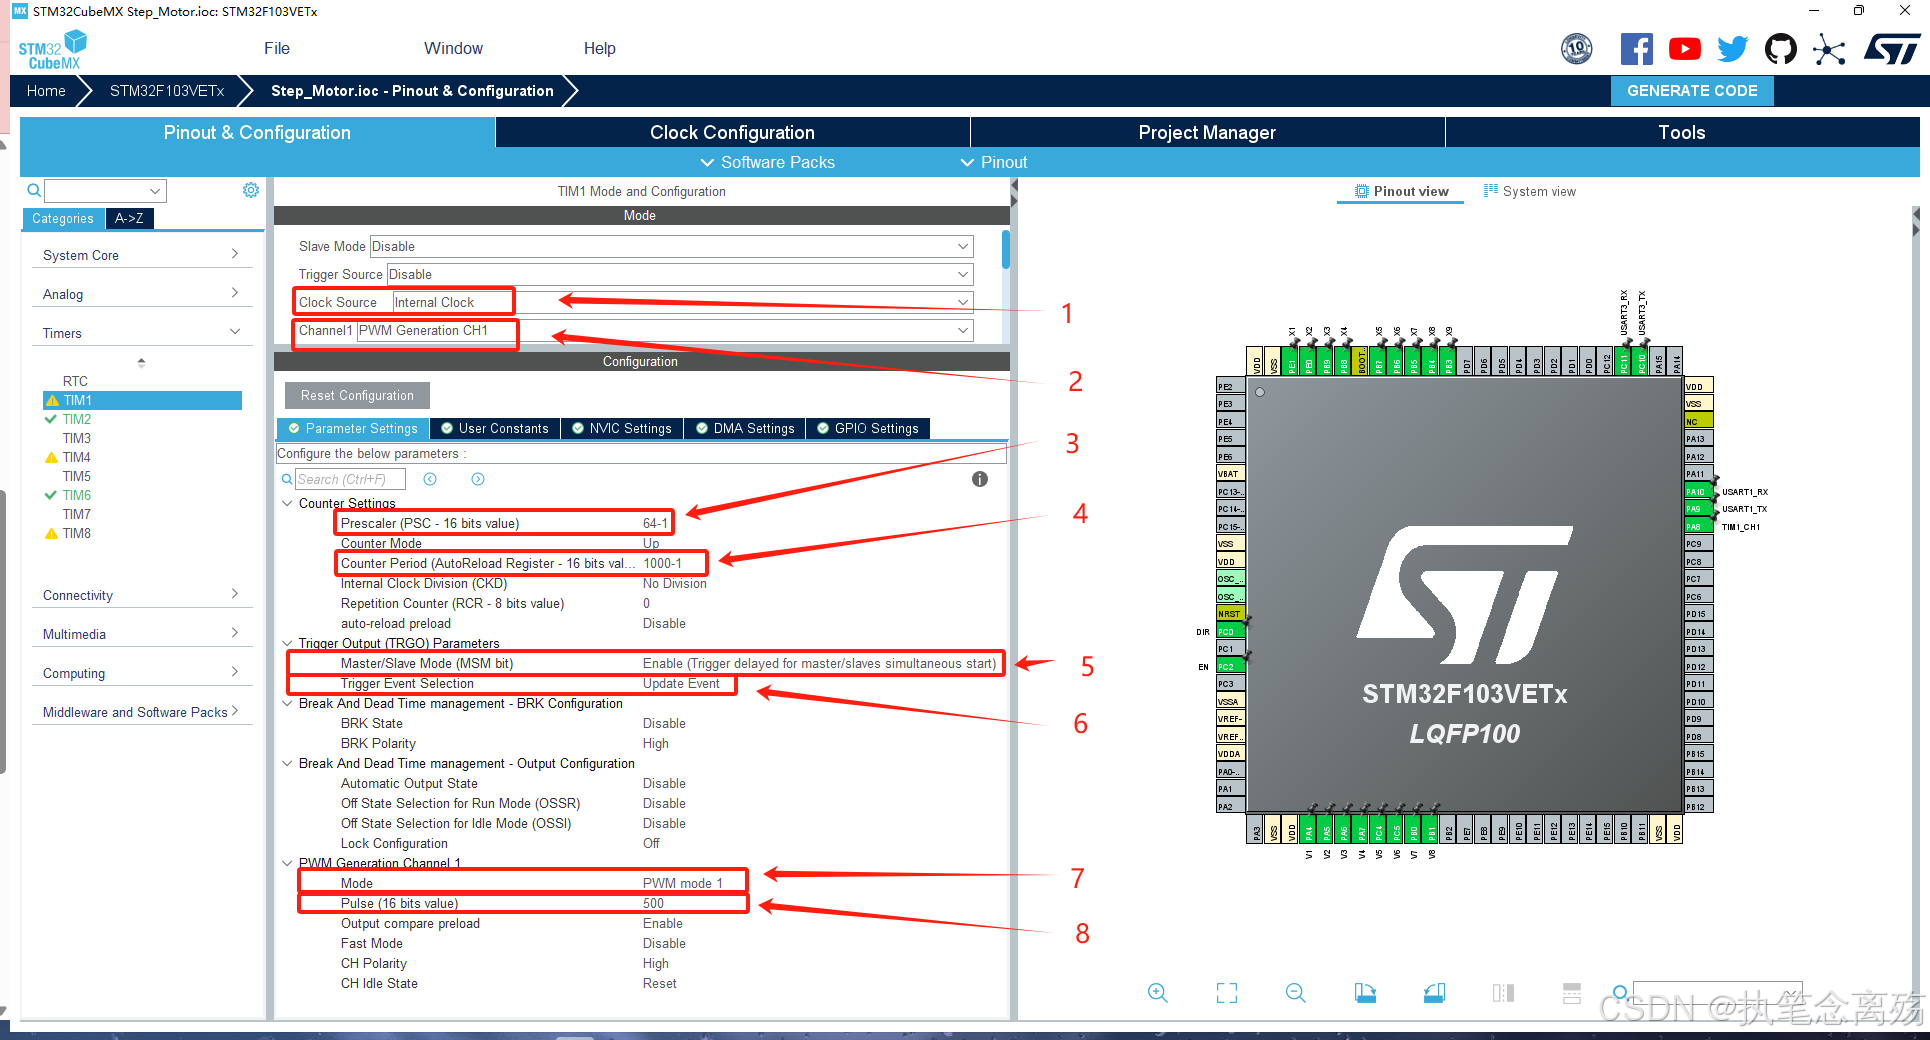This screenshot has height=1040, width=1930.
Task: Switch to the NVIC Settings tab
Action: (x=621, y=428)
